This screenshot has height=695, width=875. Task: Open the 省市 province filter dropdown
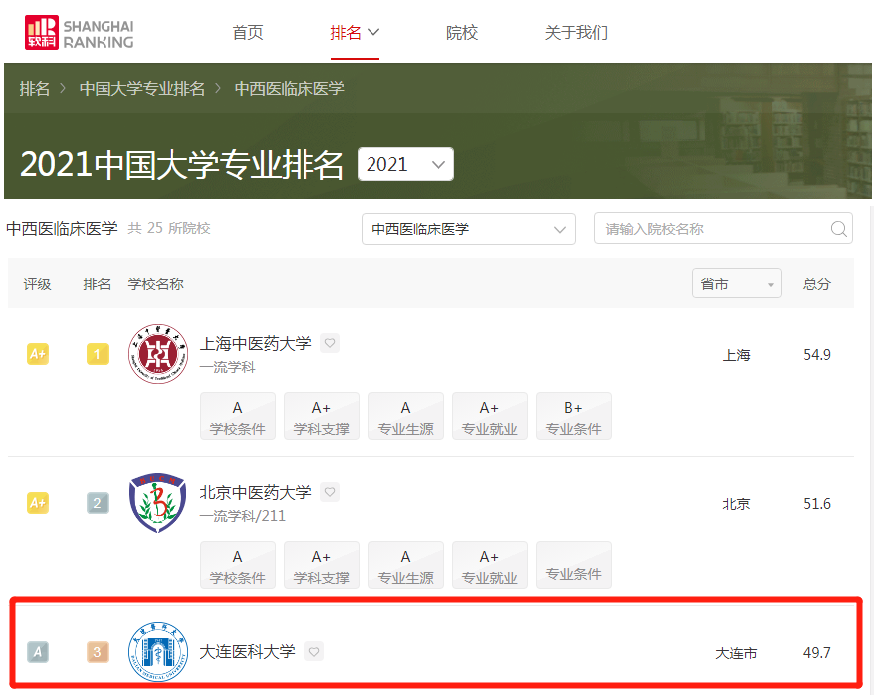(x=737, y=283)
